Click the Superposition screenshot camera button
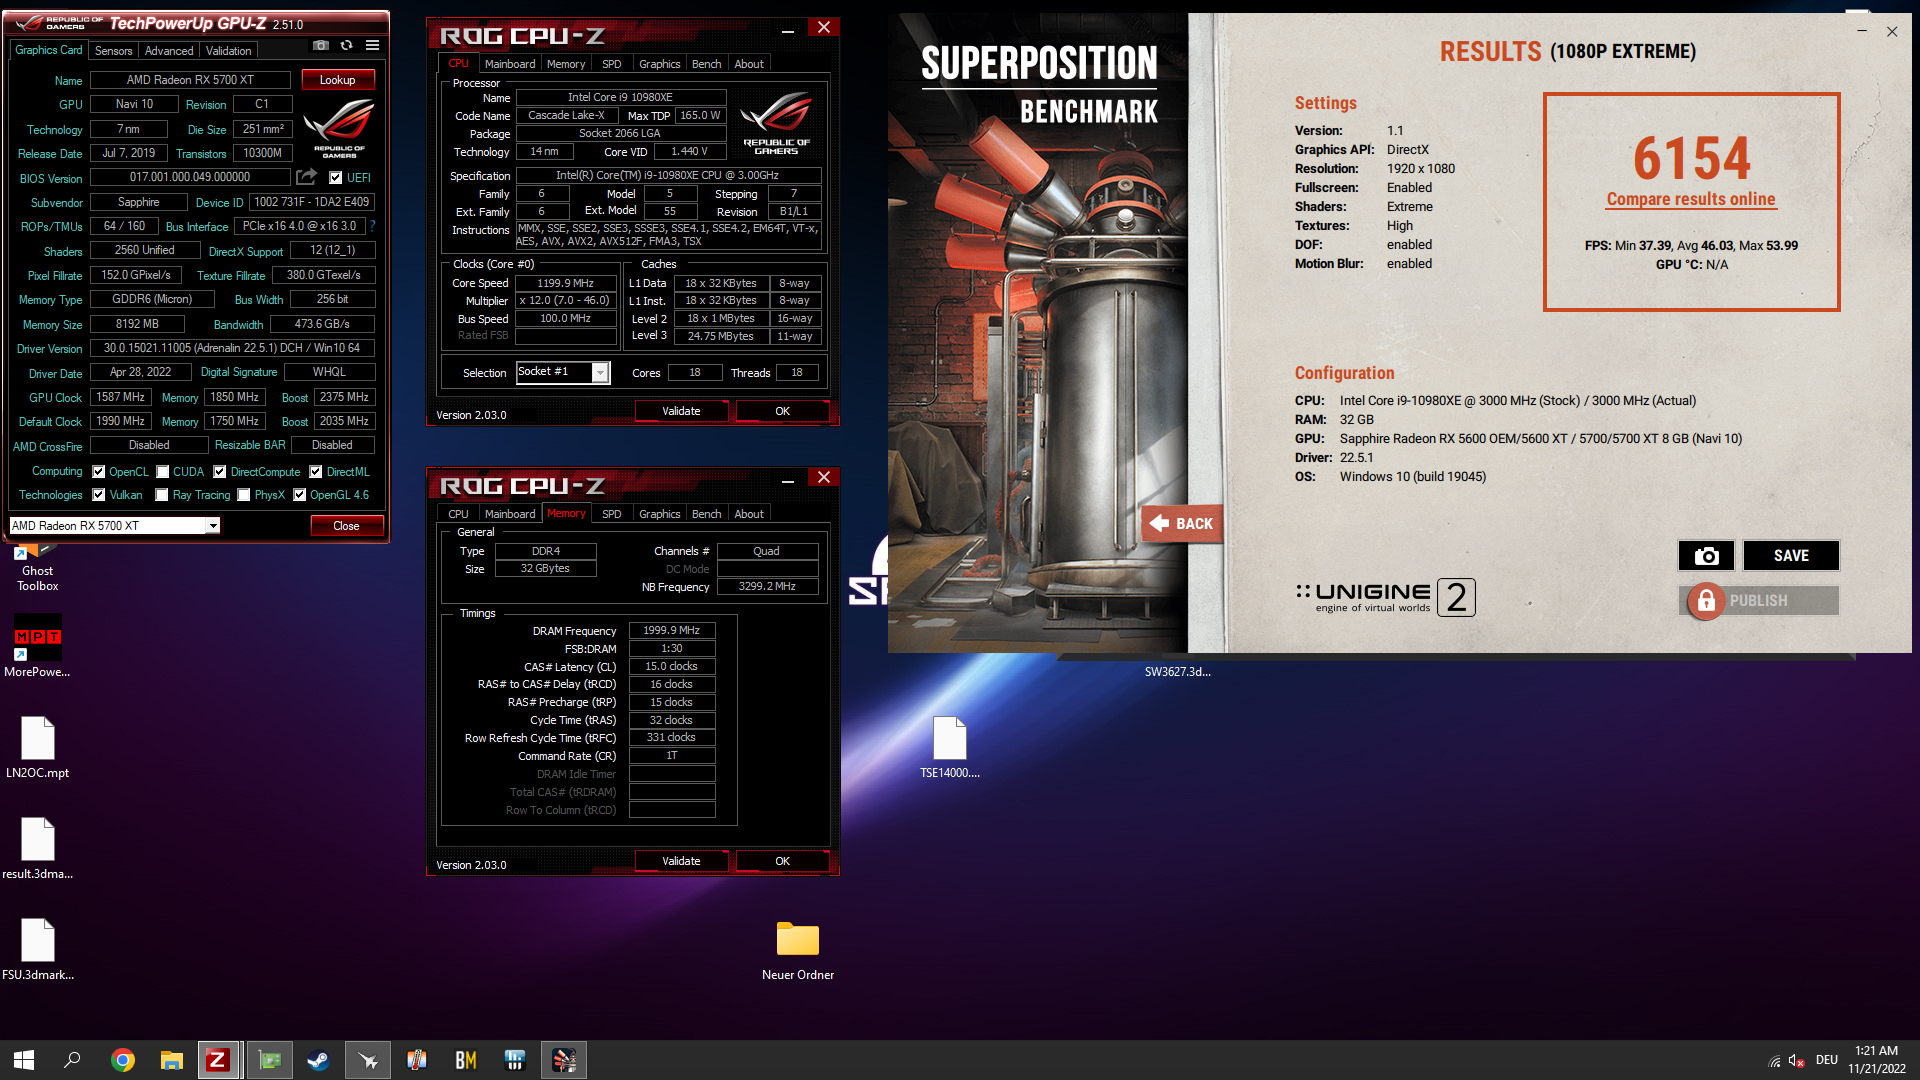Viewport: 1920px width, 1080px height. pyautogui.click(x=1706, y=556)
